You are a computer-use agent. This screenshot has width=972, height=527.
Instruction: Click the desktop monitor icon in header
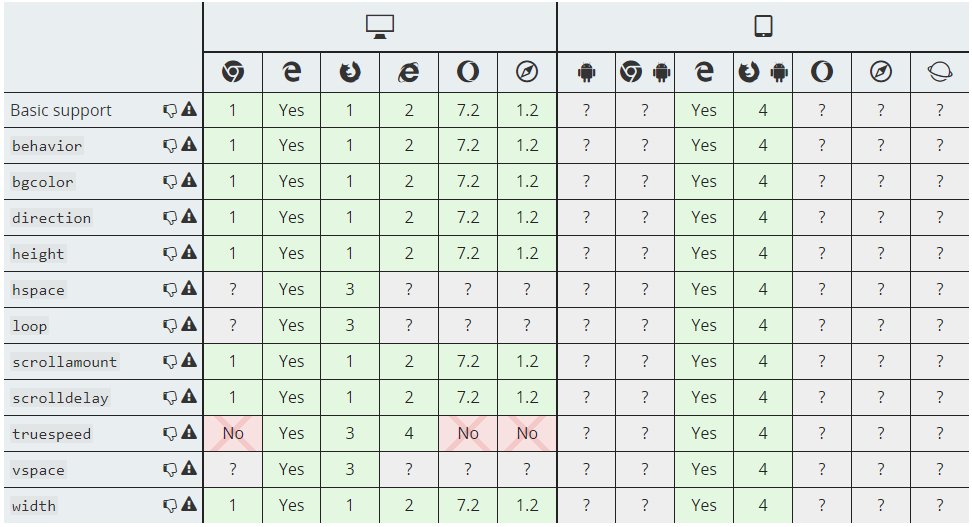[x=380, y=27]
